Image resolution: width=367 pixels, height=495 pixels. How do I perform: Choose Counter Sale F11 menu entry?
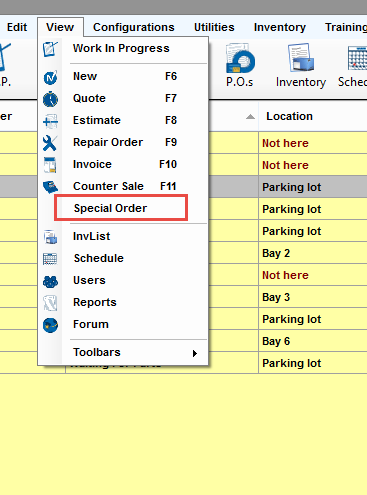pos(123,187)
